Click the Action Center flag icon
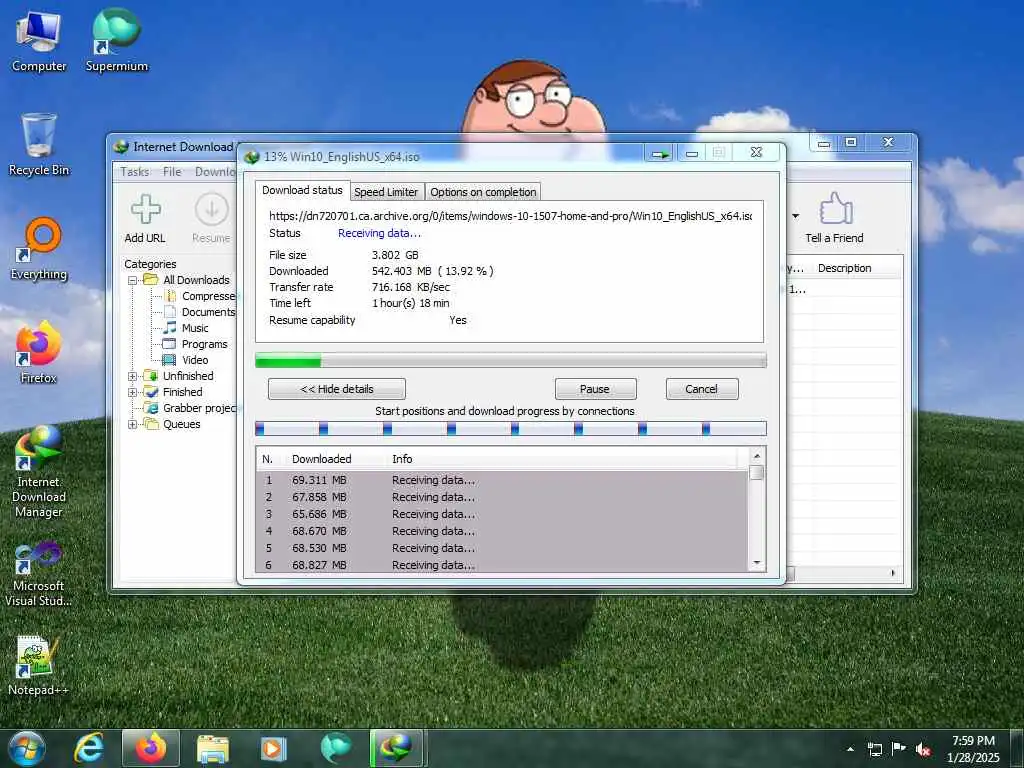Viewport: 1024px width, 768px height. pos(899,749)
